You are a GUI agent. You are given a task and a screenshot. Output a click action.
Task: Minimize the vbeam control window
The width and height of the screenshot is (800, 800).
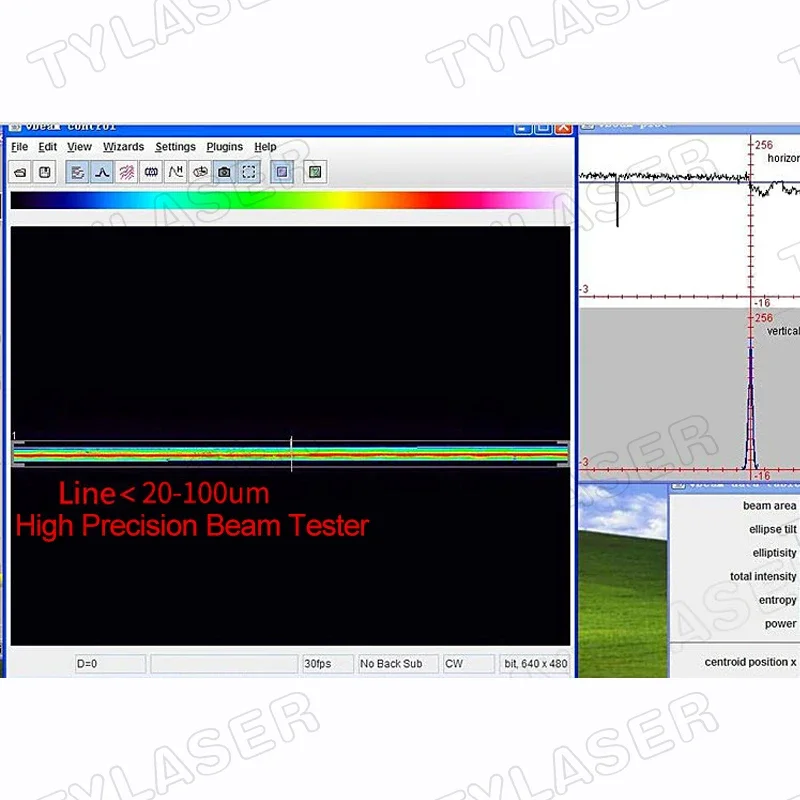point(523,129)
